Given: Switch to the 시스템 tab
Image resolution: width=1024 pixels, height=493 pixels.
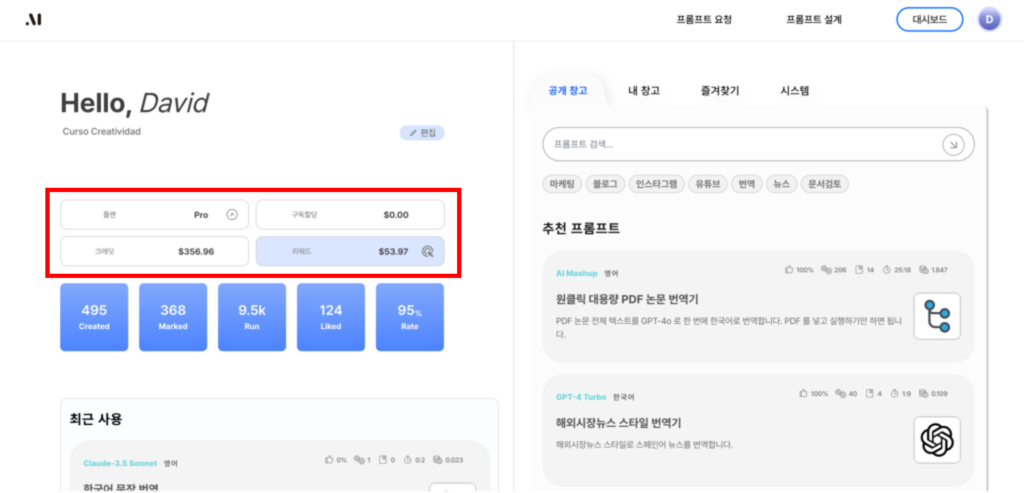Looking at the screenshot, I should 794,90.
